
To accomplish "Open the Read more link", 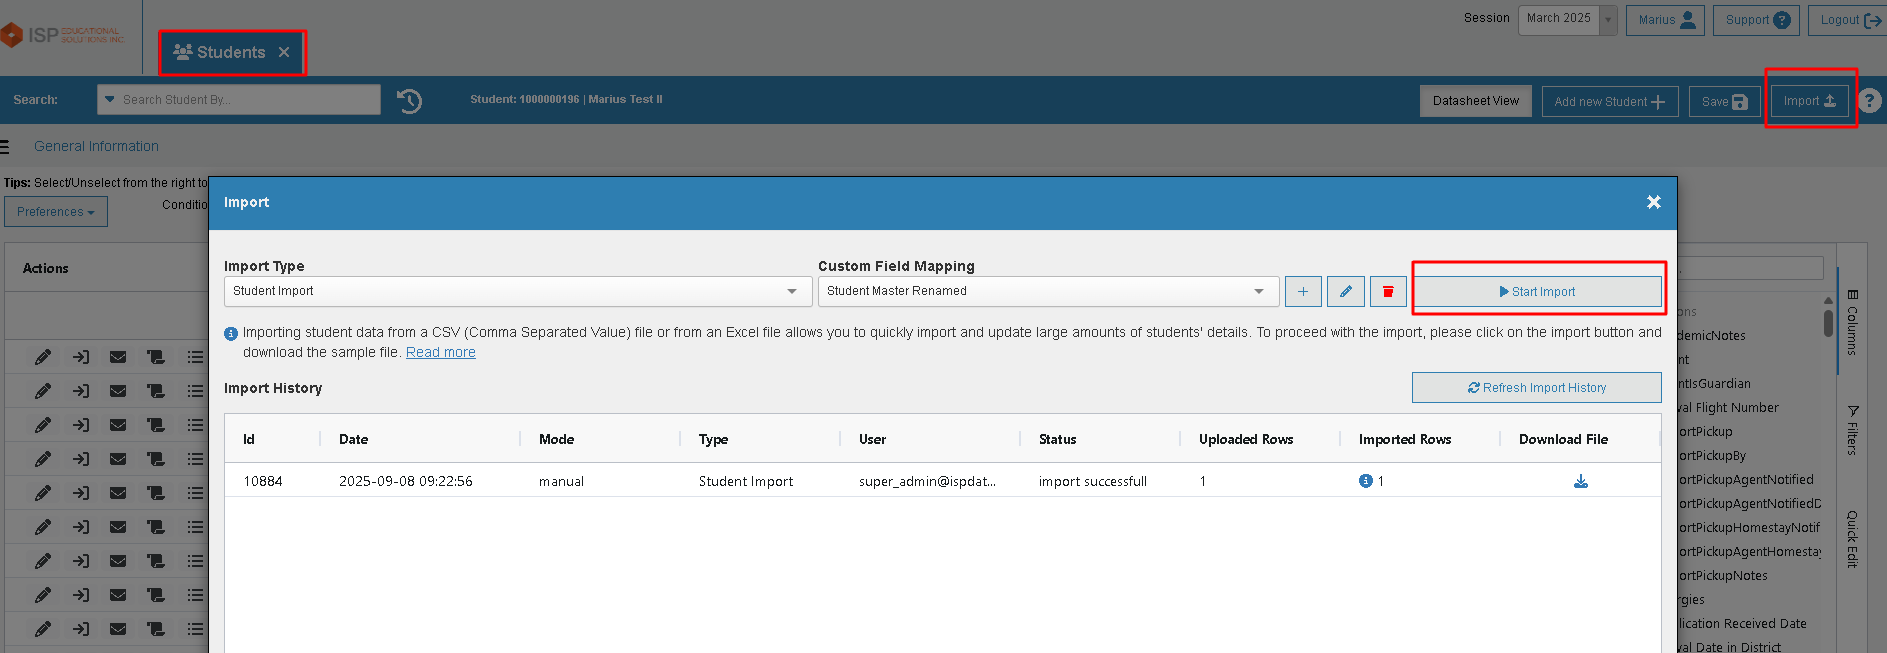I will 440,352.
